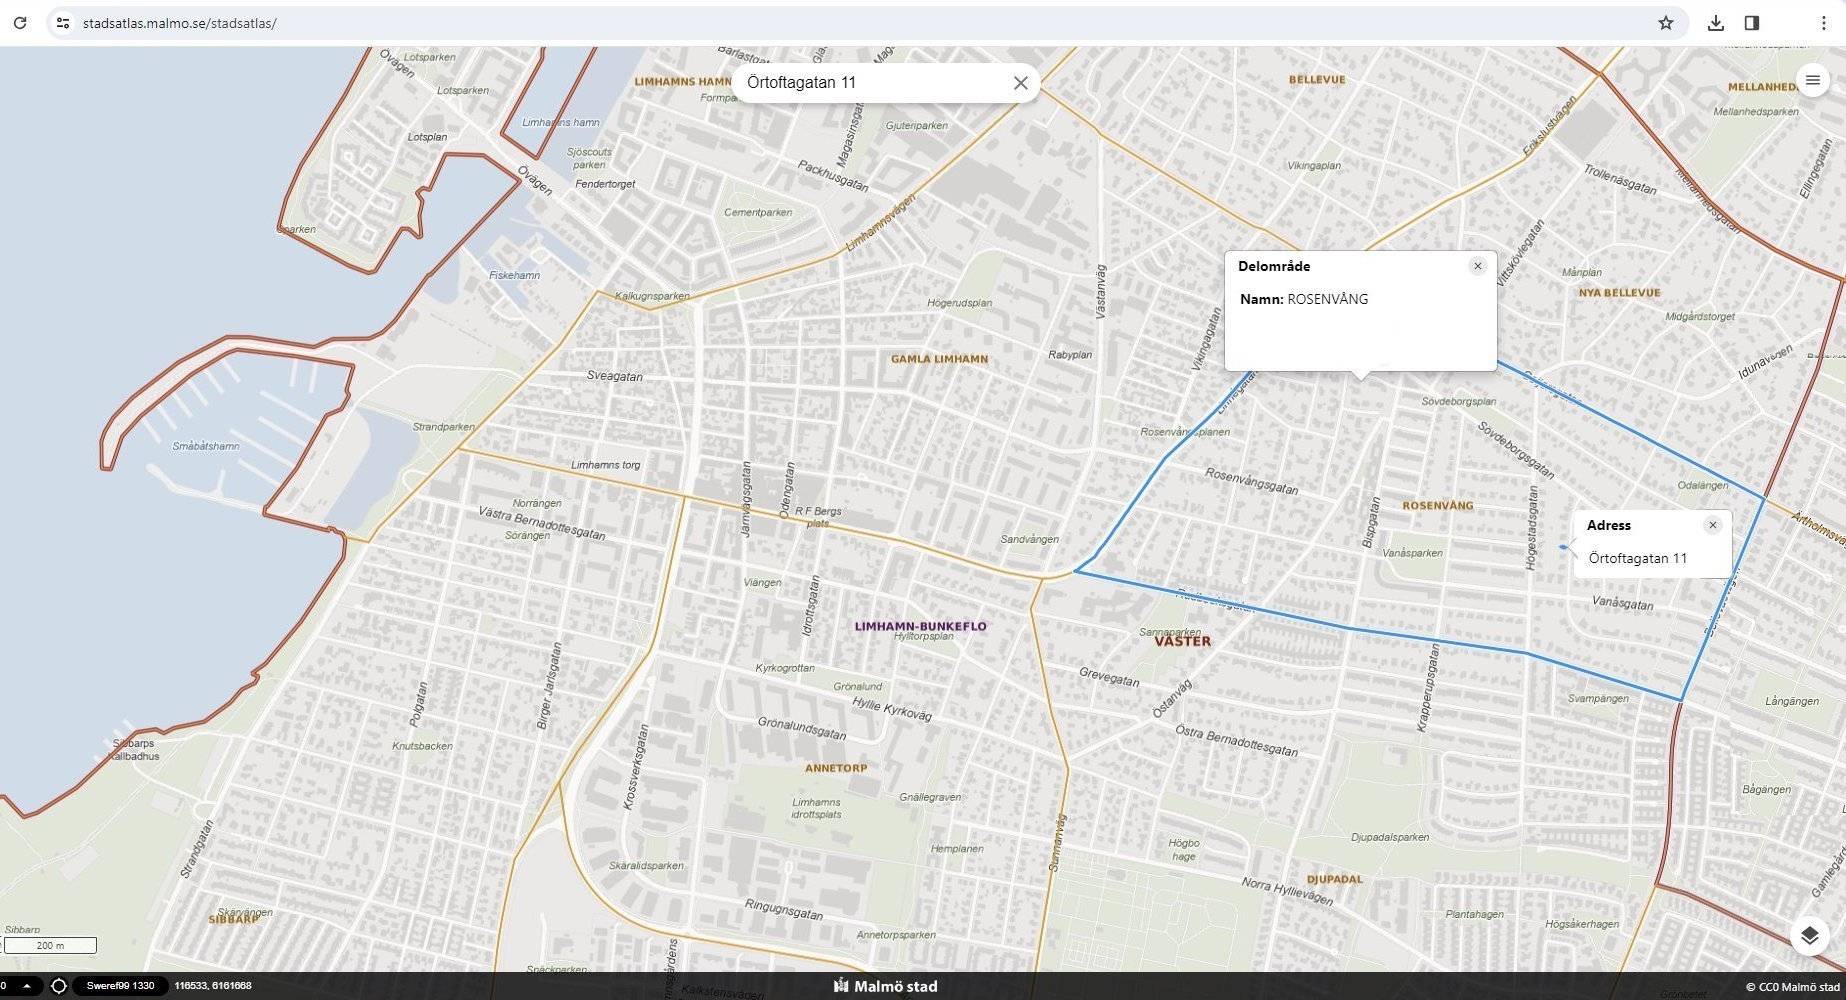Open browser downloads

point(1716,22)
